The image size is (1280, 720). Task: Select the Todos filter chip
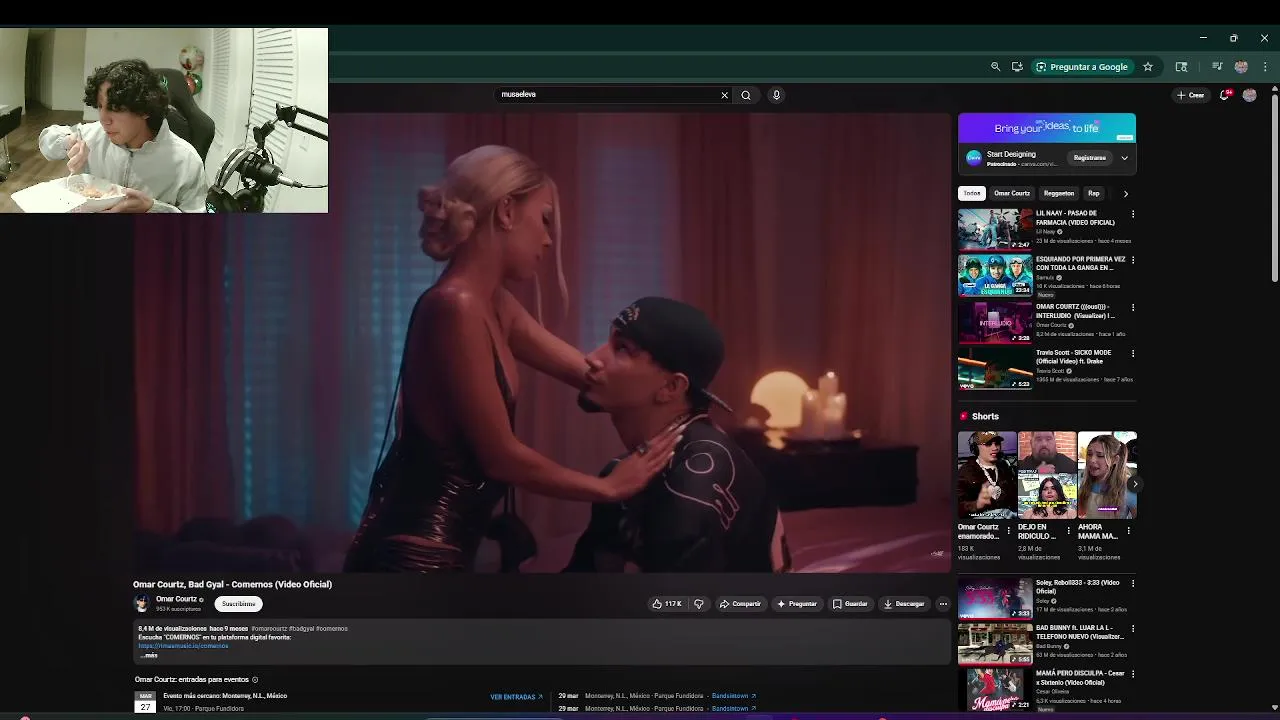972,193
